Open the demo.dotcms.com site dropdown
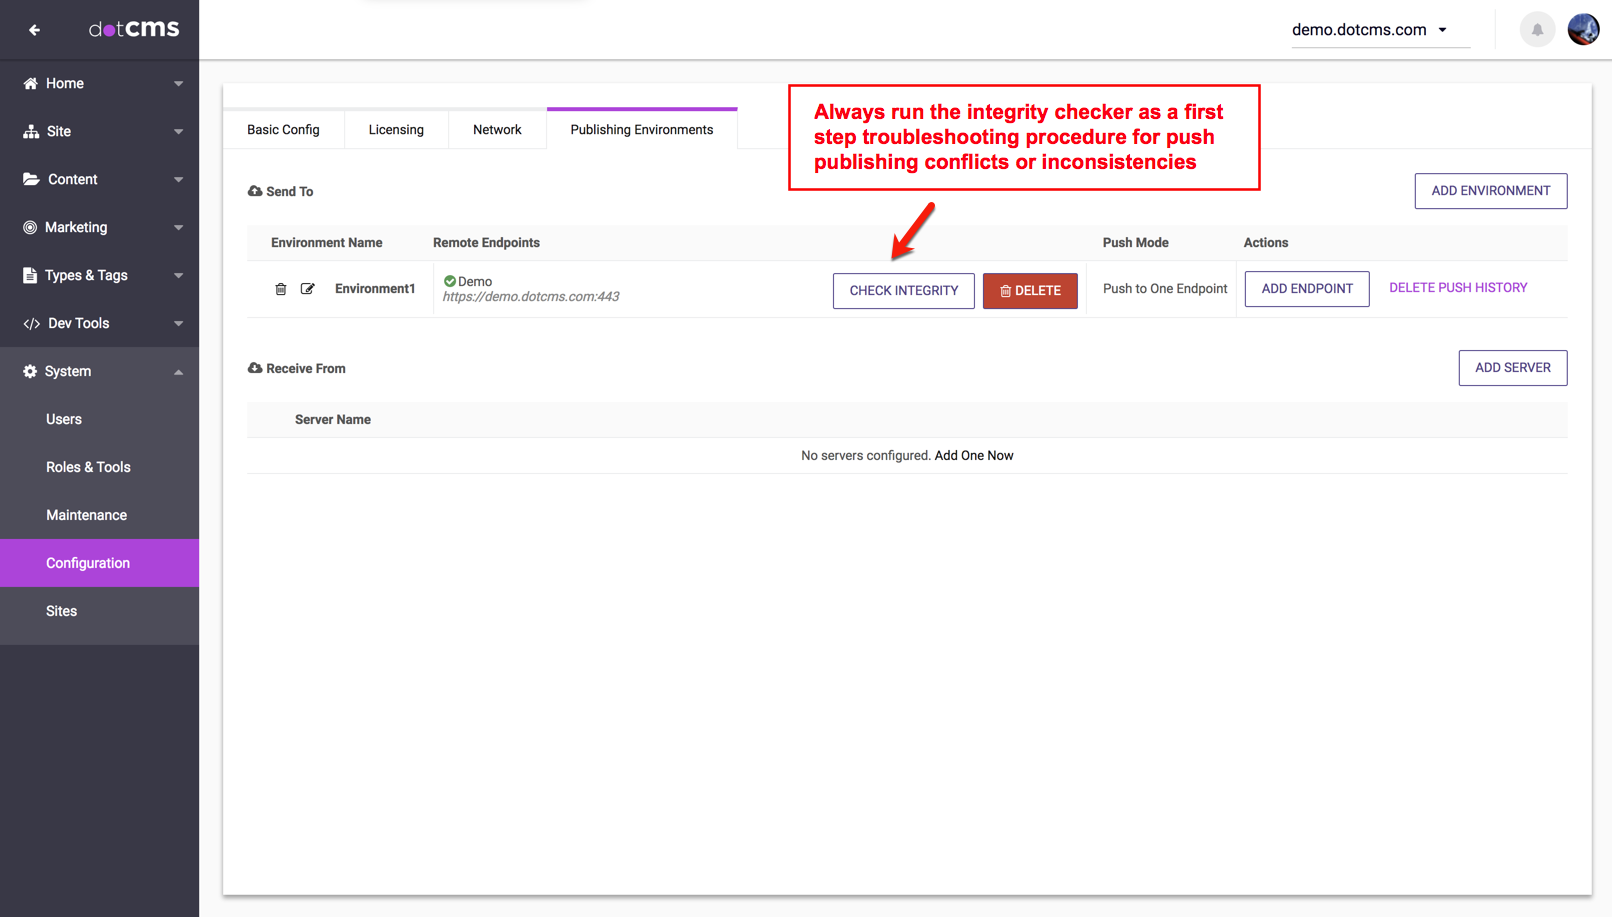 pyautogui.click(x=1369, y=30)
